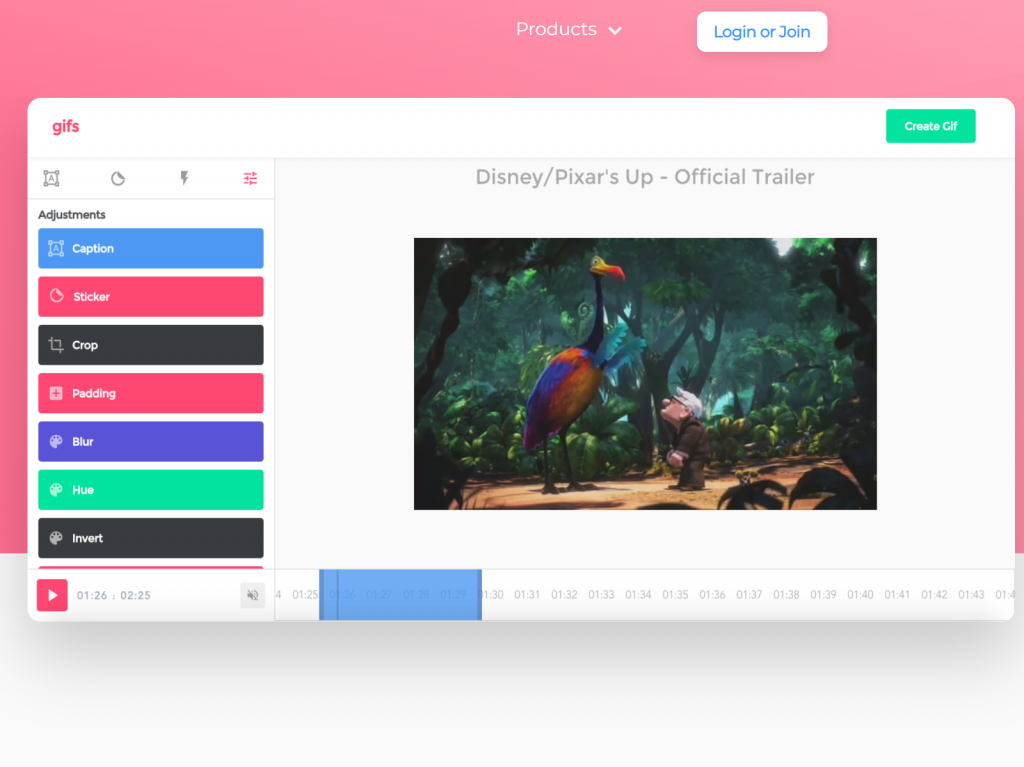The width and height of the screenshot is (1024, 767).
Task: Play the video preview
Action: (x=52, y=595)
